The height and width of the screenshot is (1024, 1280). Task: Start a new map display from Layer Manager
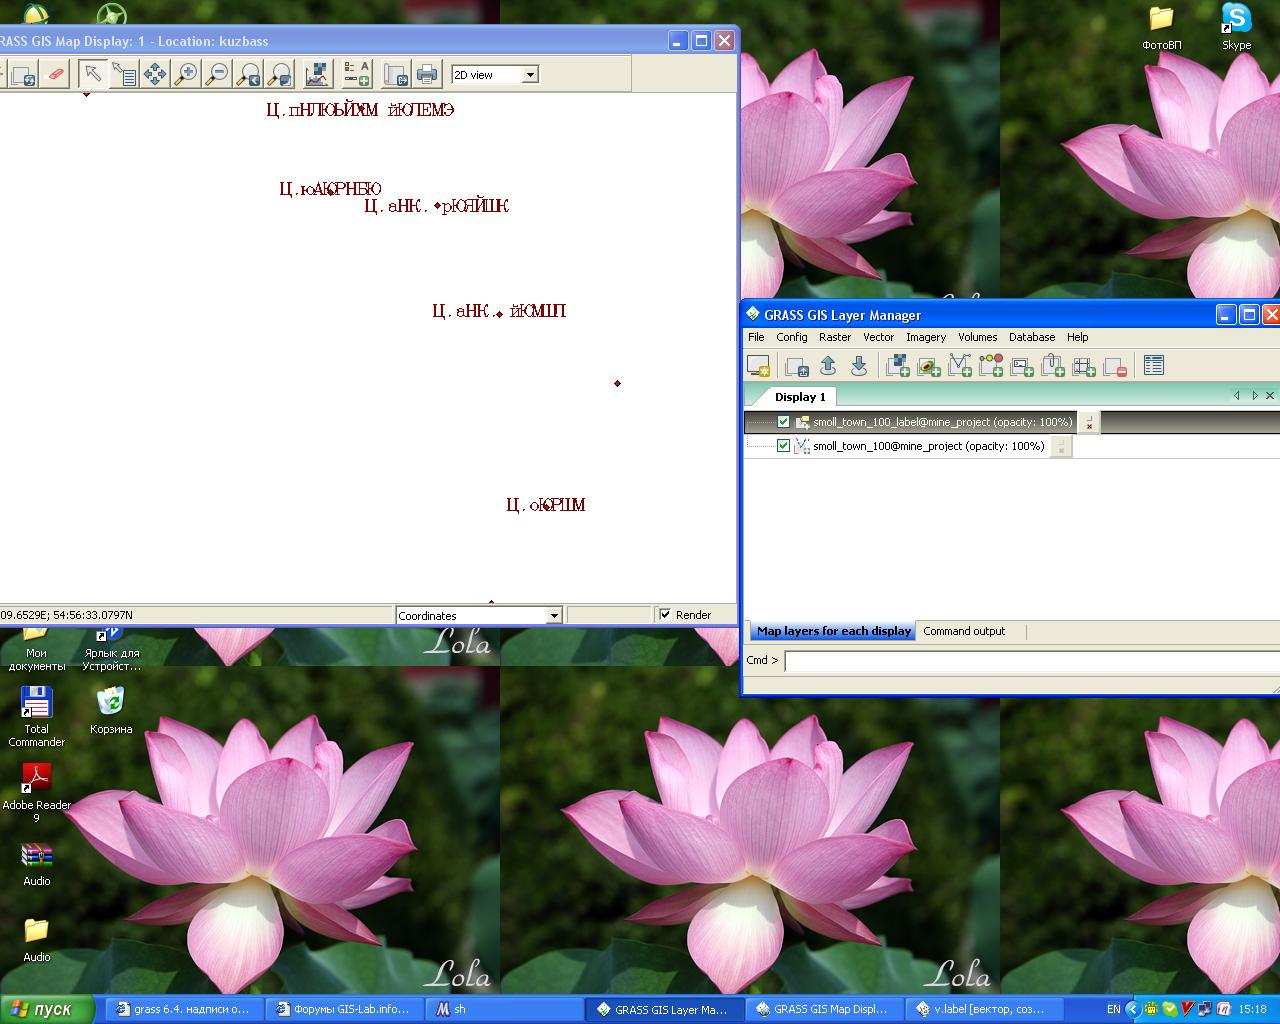(758, 366)
